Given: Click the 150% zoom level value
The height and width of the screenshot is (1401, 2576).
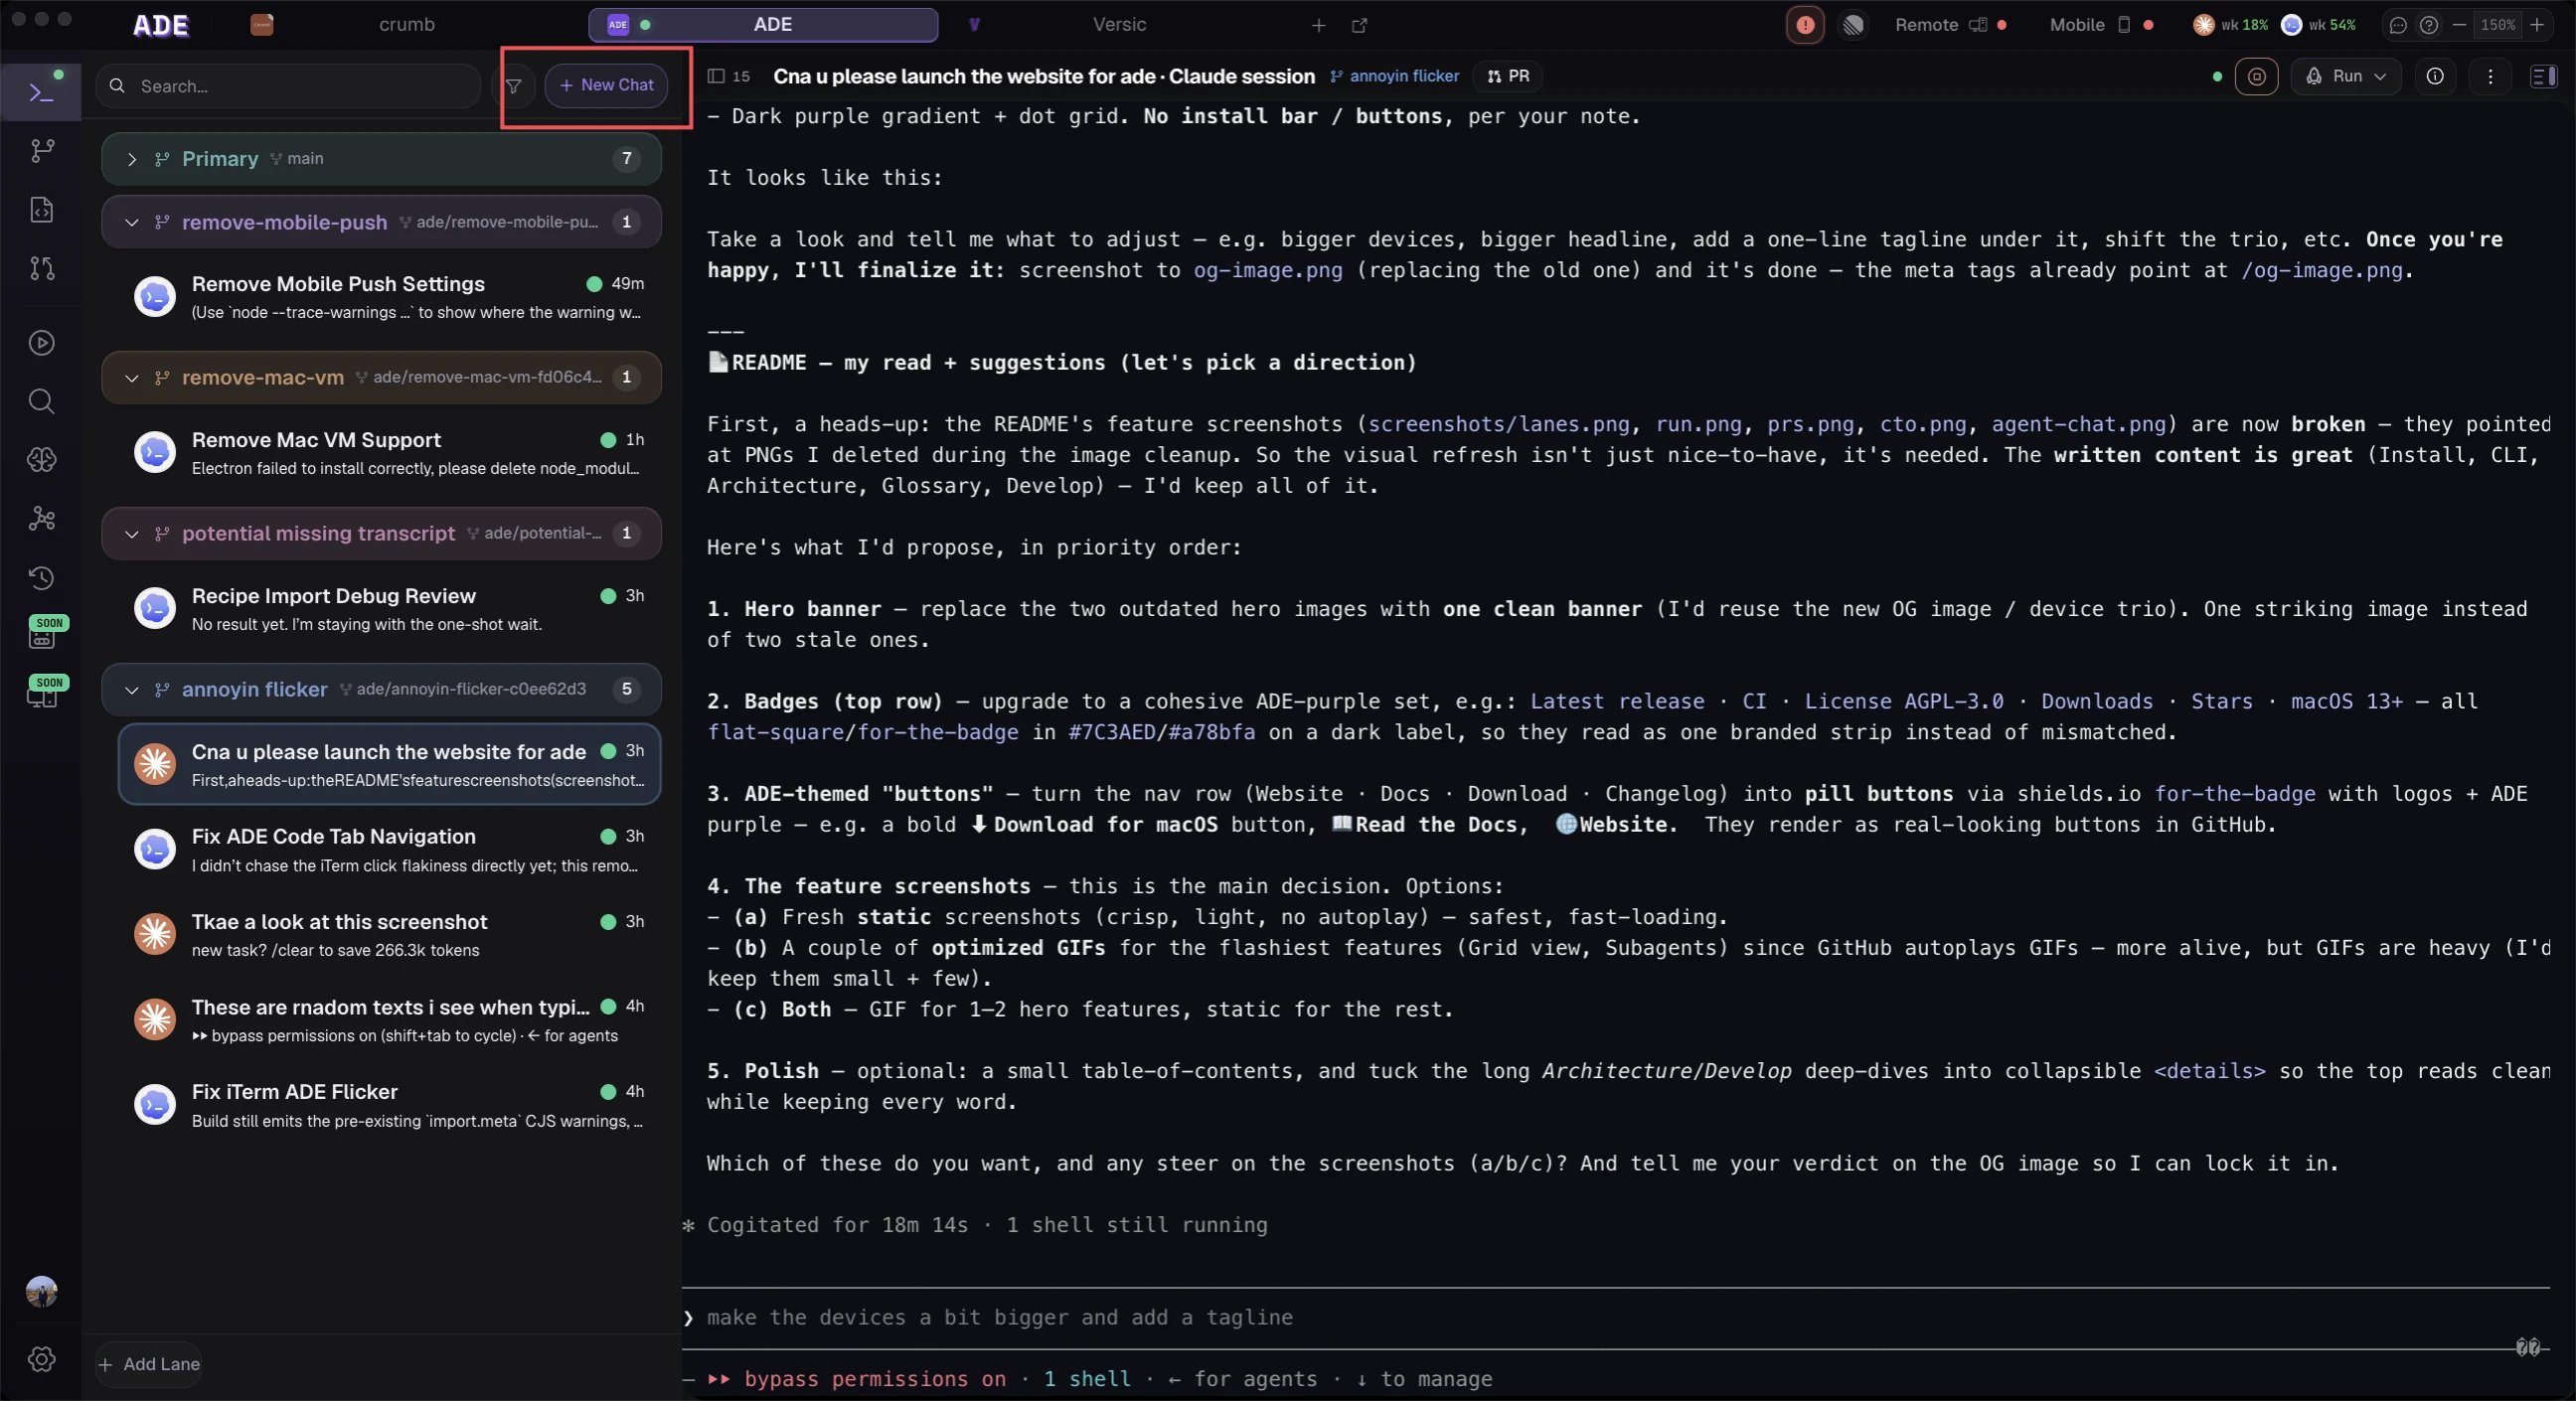Looking at the screenshot, I should [2497, 25].
